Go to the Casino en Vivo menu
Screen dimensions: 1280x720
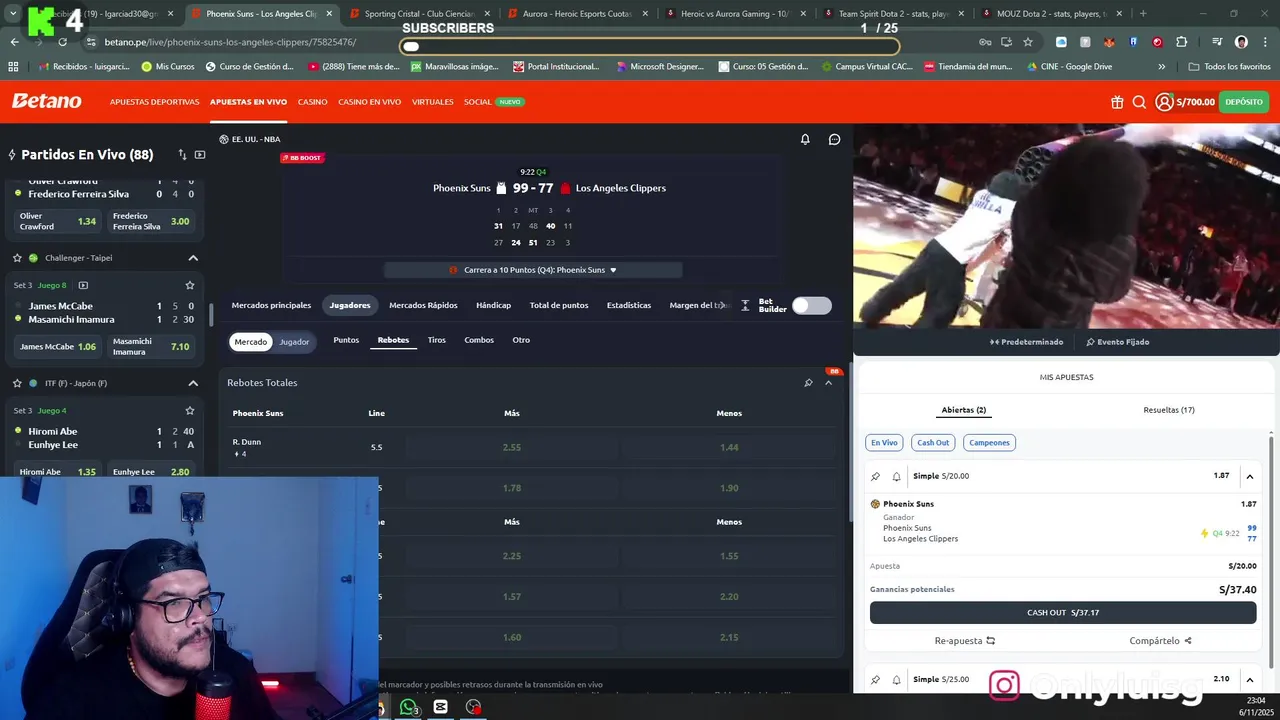tap(369, 102)
